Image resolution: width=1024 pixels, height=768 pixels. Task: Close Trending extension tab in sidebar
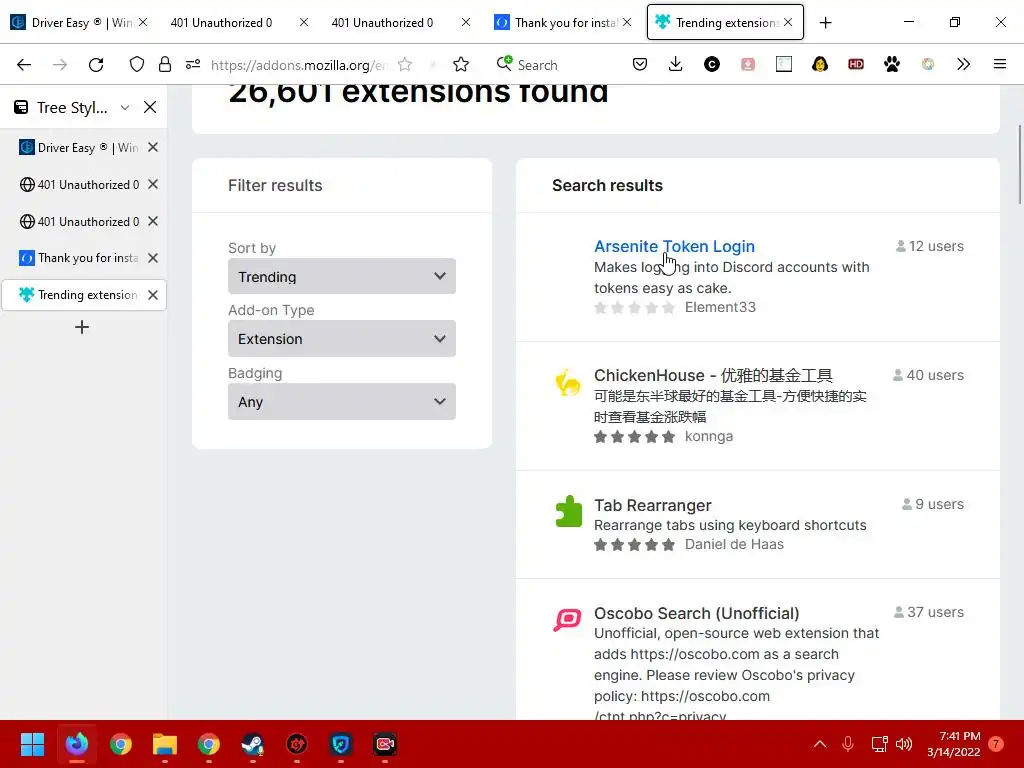[153, 295]
